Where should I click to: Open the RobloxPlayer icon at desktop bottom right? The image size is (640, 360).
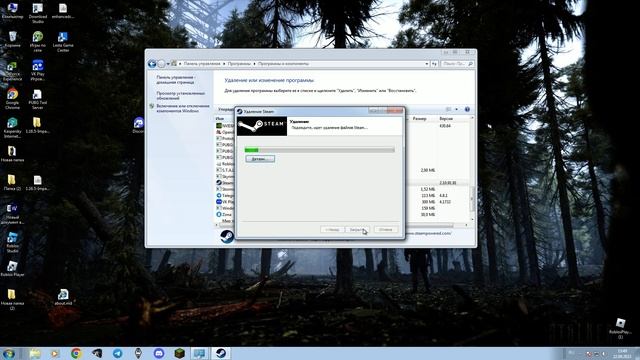pyautogui.click(x=620, y=328)
